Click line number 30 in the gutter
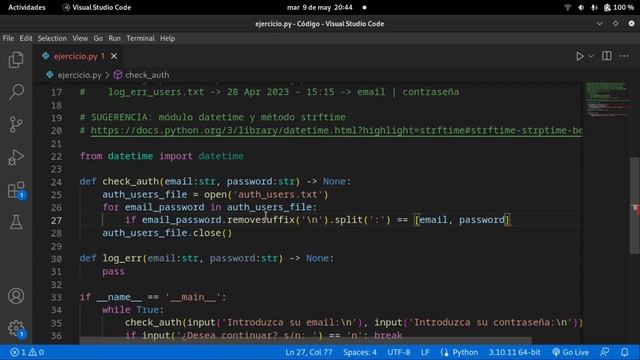Screen dimensions: 640x360 pyautogui.click(x=56, y=259)
